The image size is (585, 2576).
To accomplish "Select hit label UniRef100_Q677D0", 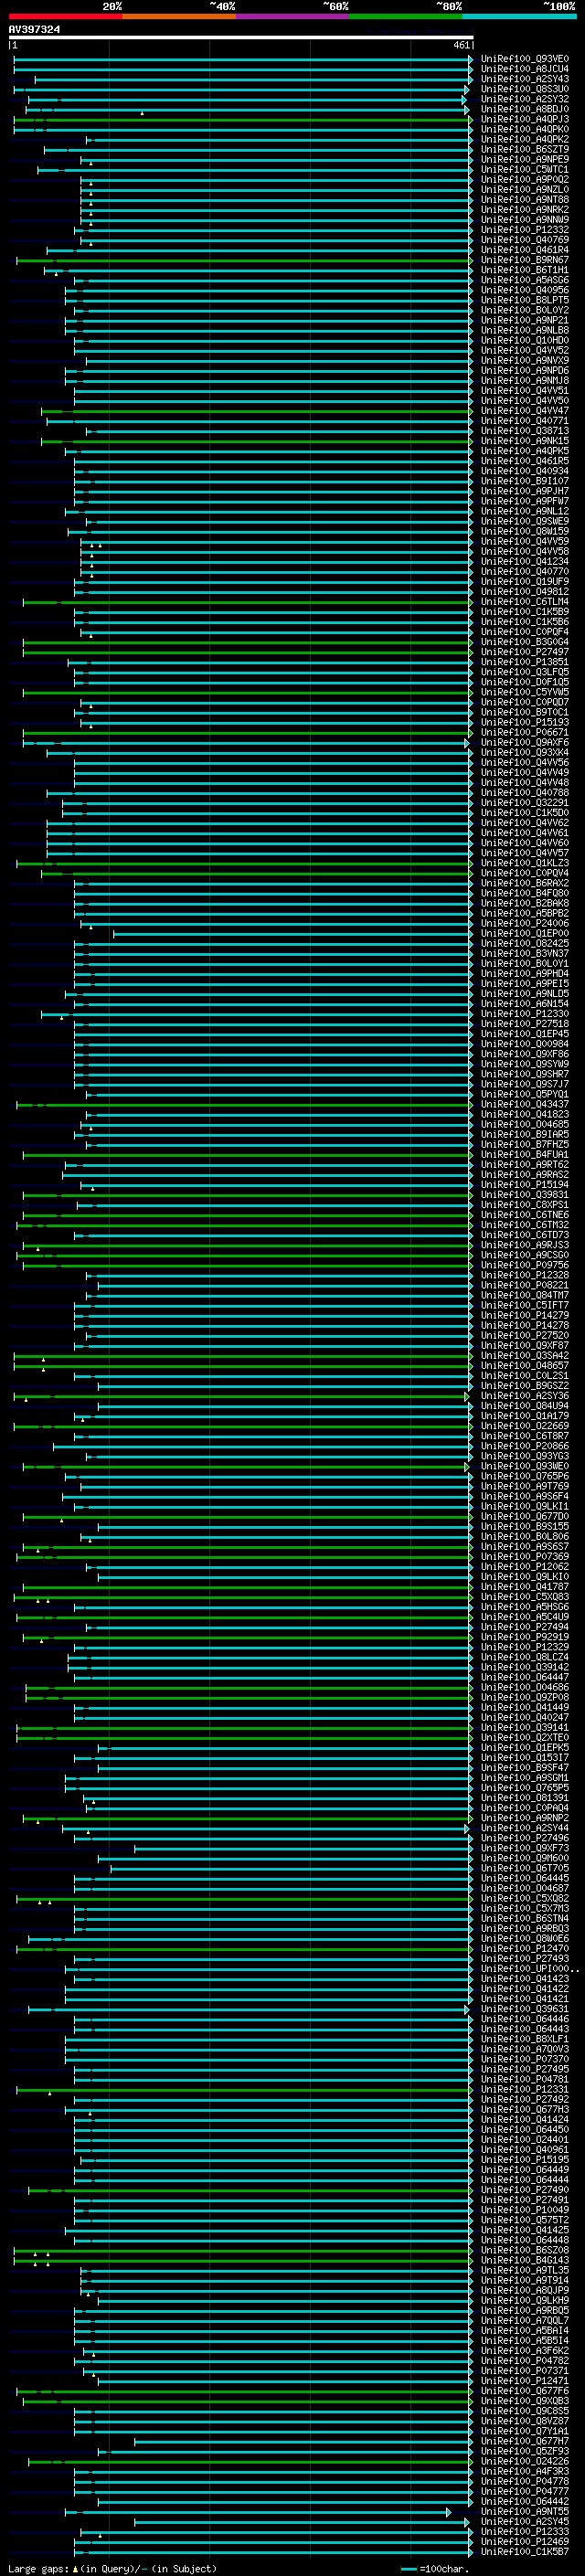I will click(x=524, y=1516).
